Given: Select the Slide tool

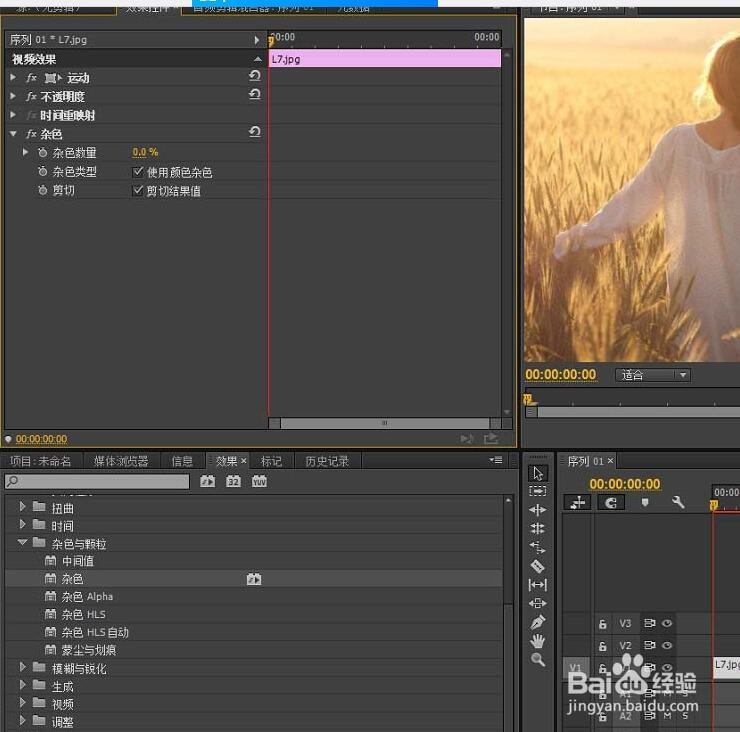Looking at the screenshot, I should pyautogui.click(x=538, y=603).
